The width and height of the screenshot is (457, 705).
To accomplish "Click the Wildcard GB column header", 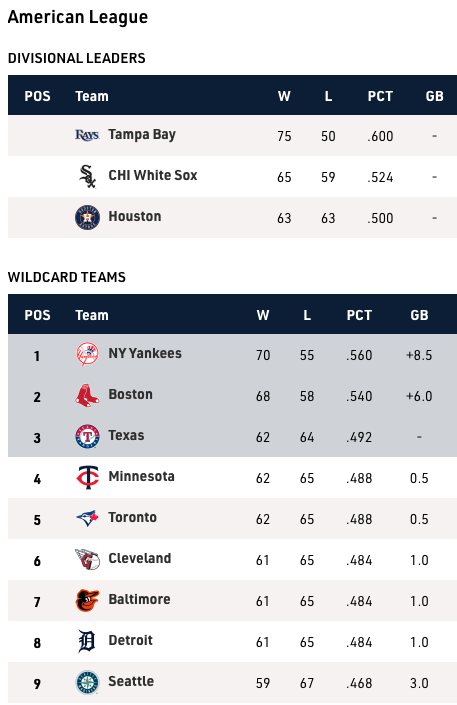I will coord(419,315).
